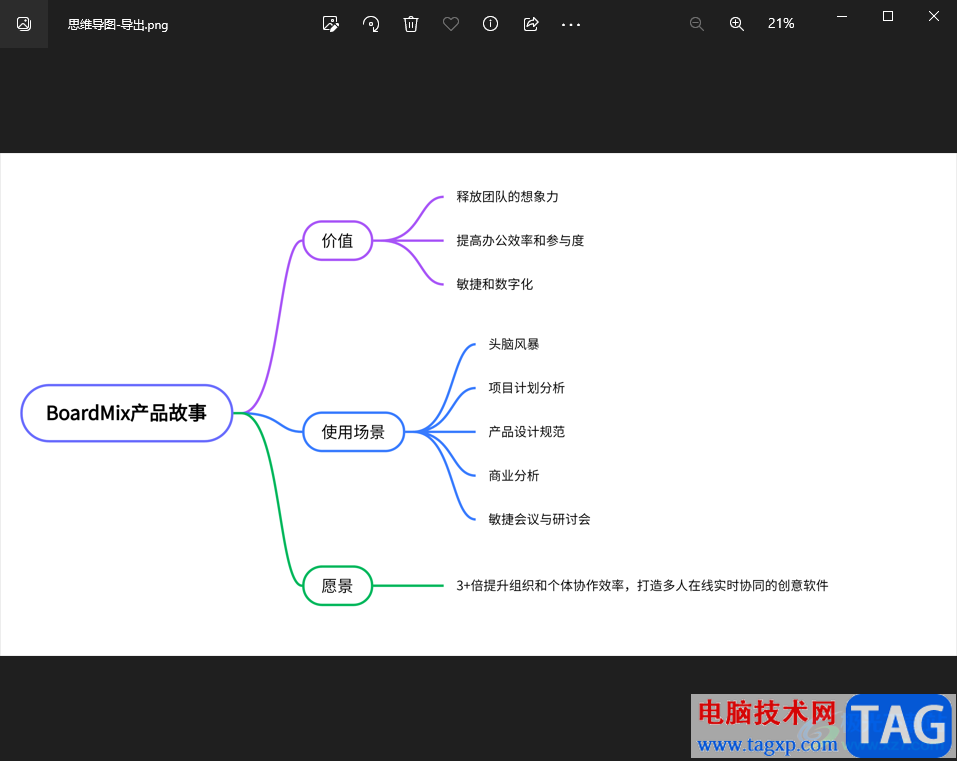Maximize the Photos window
Image resolution: width=957 pixels, height=761 pixels.
[x=888, y=16]
